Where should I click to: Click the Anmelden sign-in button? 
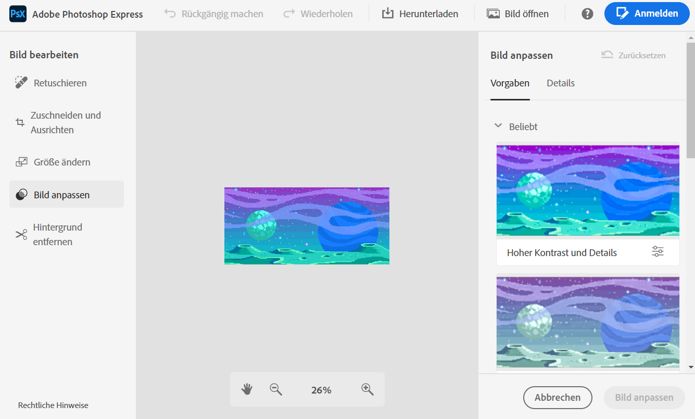click(x=647, y=14)
